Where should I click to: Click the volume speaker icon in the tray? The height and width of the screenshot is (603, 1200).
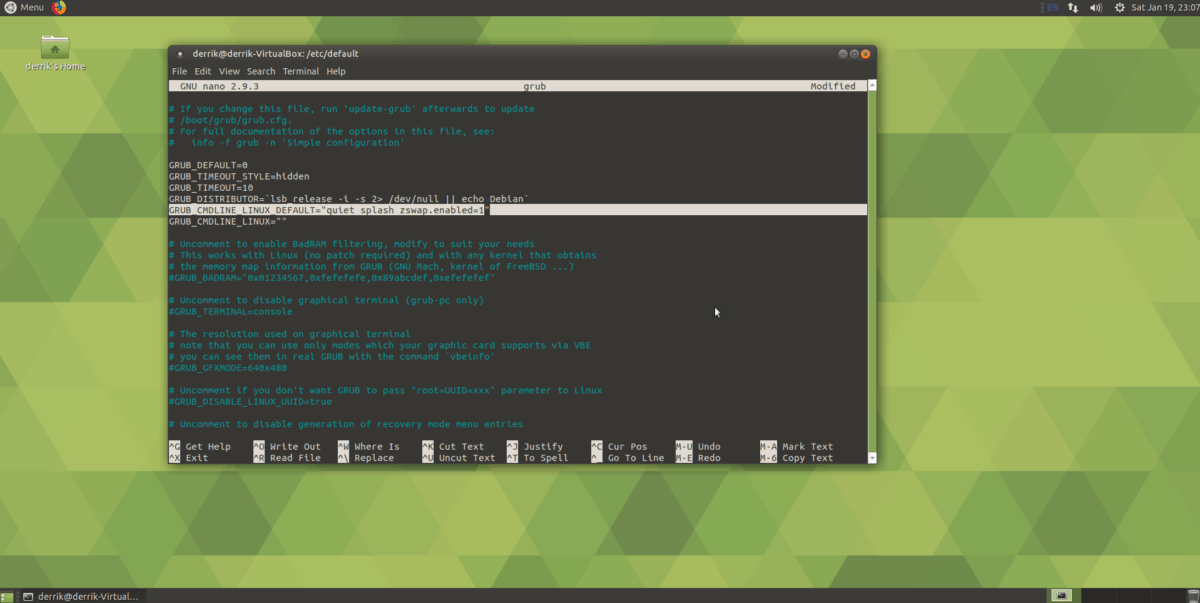[1096, 8]
